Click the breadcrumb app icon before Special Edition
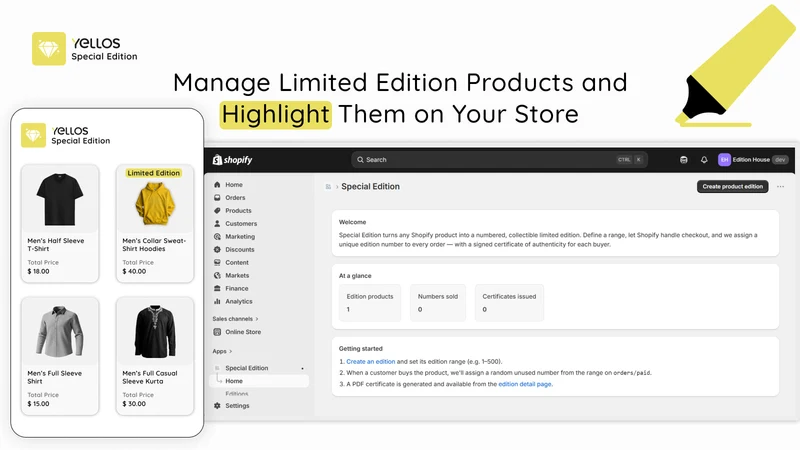The height and width of the screenshot is (450, 800). click(328, 187)
